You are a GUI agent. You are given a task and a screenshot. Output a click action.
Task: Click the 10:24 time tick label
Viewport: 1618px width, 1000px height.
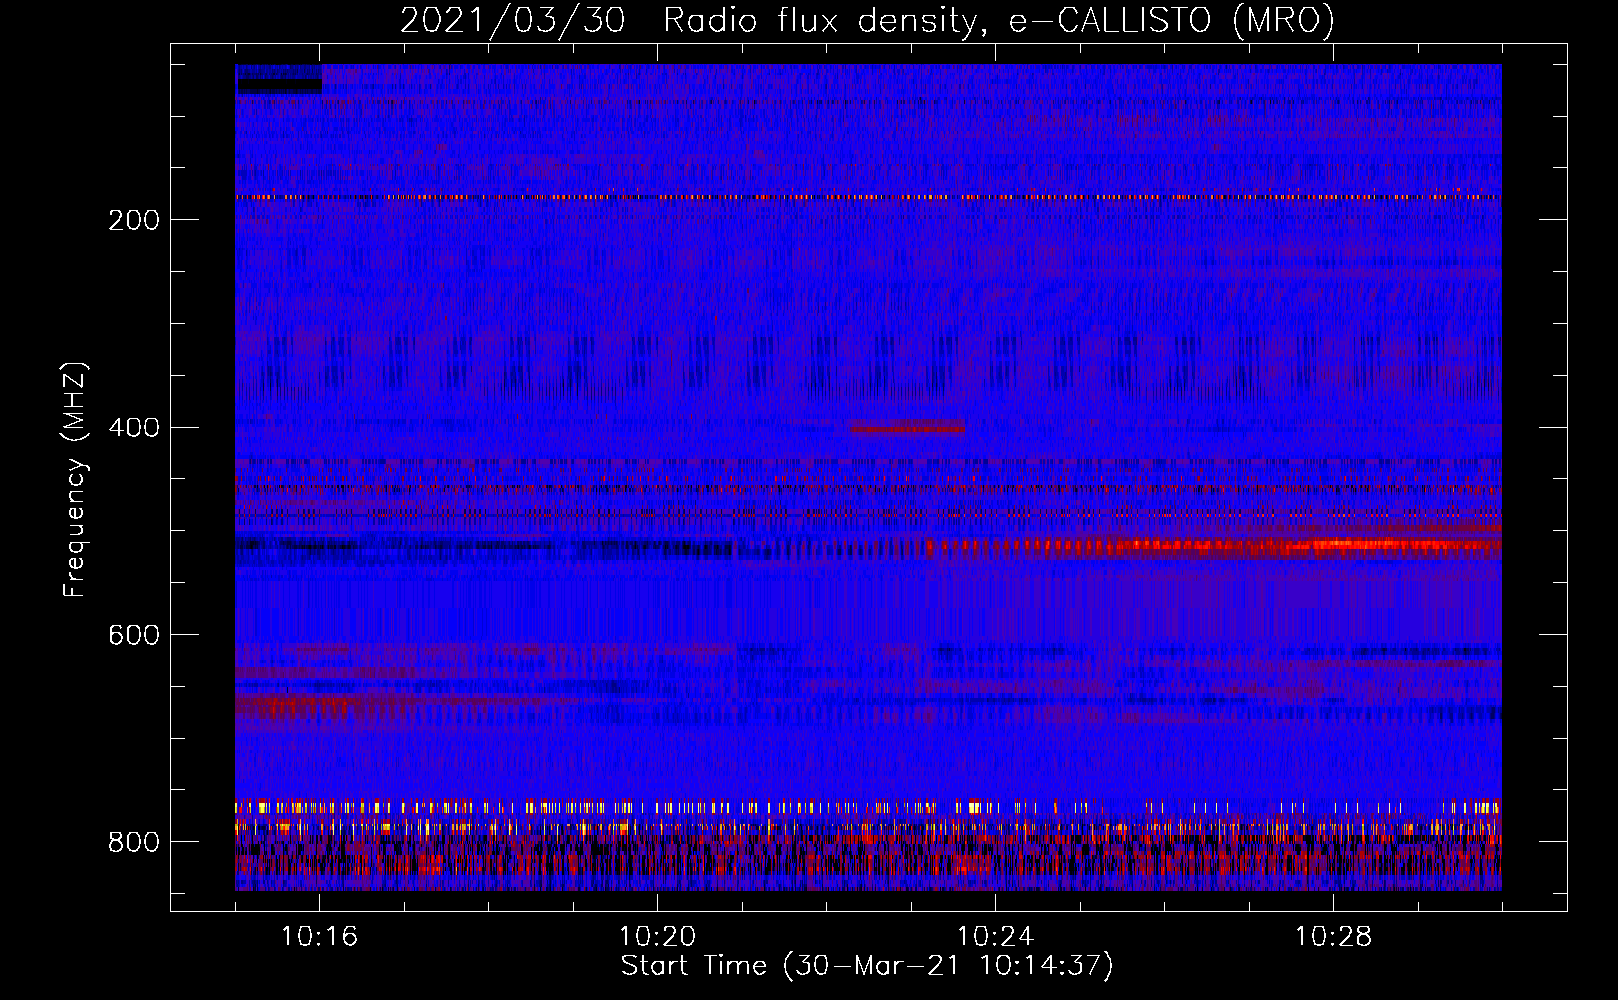(995, 936)
